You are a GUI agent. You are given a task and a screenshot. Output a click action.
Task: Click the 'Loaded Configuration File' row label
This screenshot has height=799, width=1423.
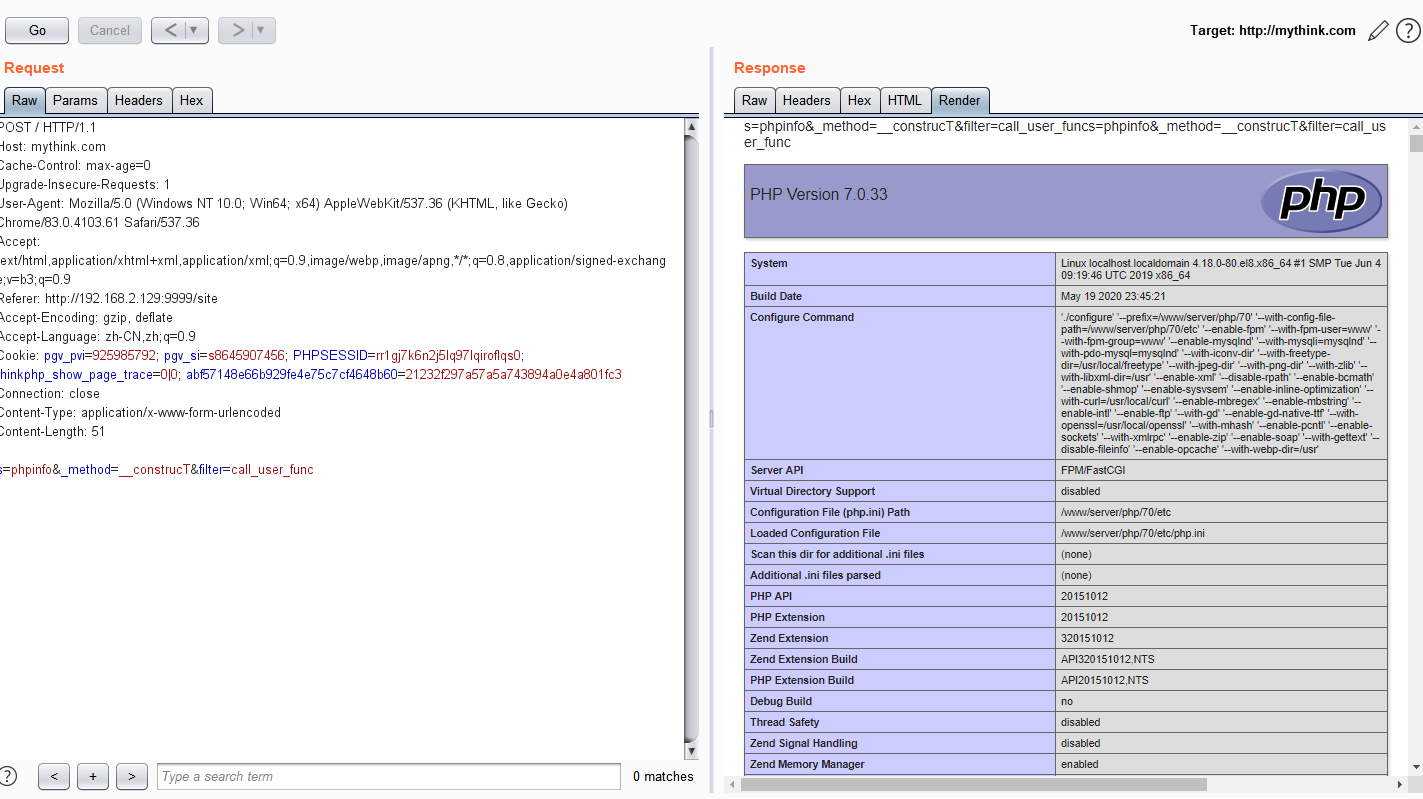click(815, 533)
